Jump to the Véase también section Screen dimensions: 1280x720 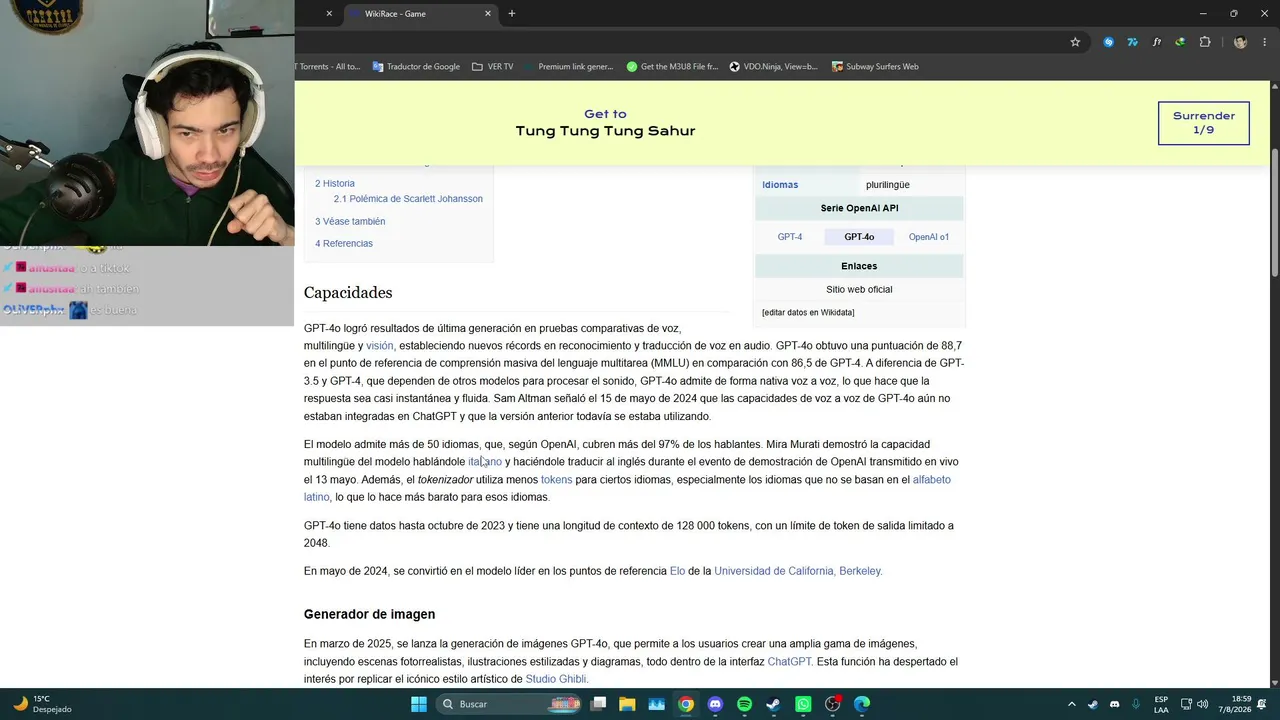tap(350, 222)
